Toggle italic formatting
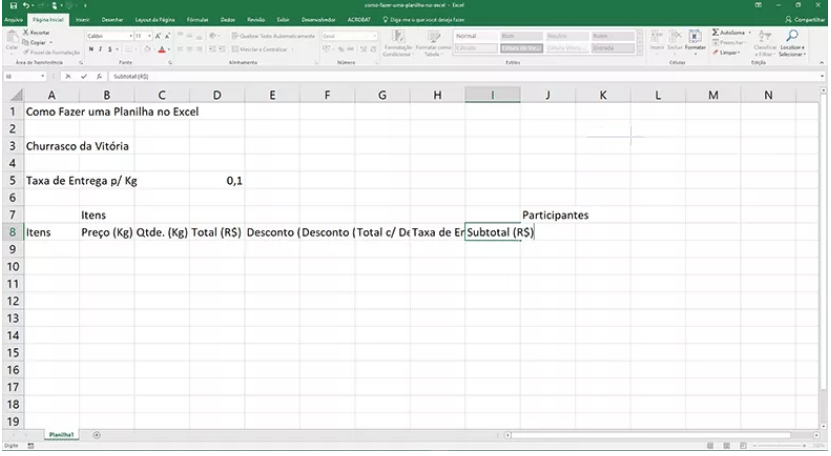Screen dimensions: 831x456 coord(100,47)
